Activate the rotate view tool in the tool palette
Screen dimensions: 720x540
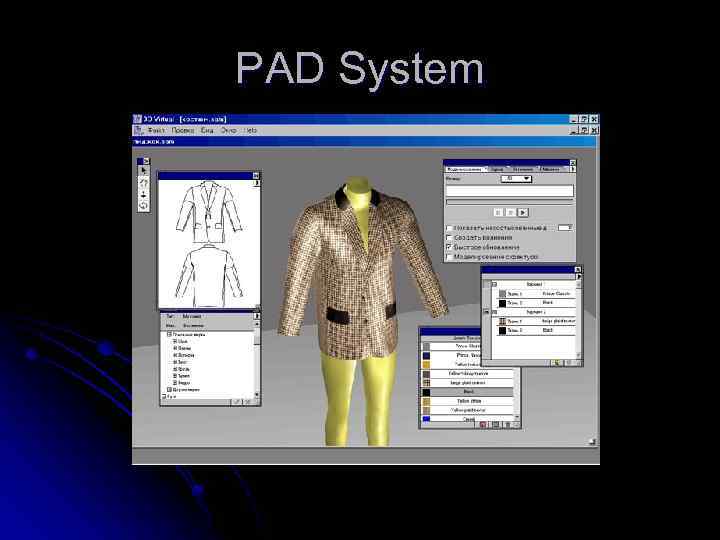tap(143, 206)
